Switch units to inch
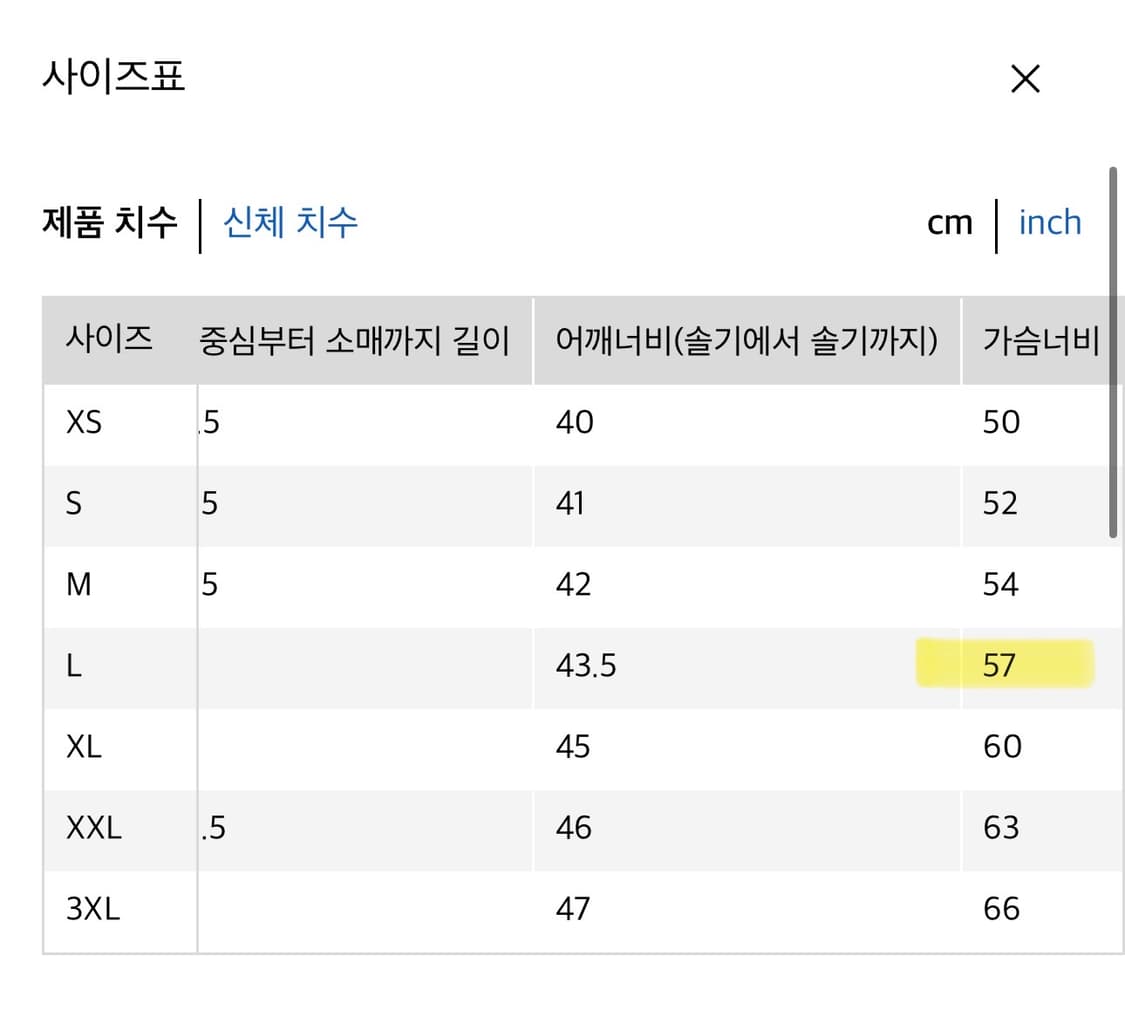Image resolution: width=1125 pixels, height=1025 pixels. [1049, 223]
